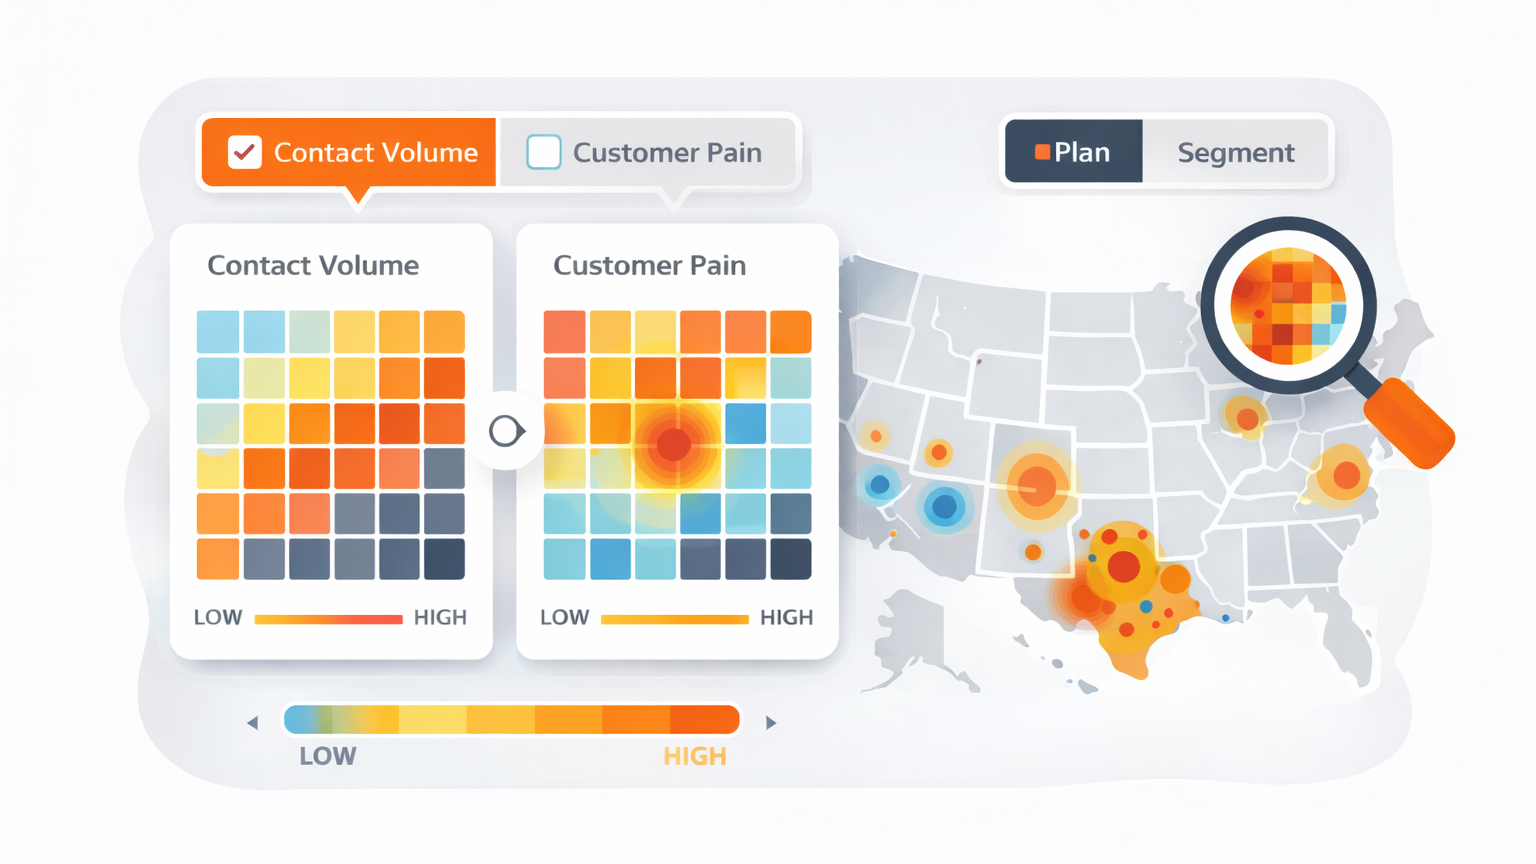1536x864 pixels.
Task: Open the Contact Volume tab
Action: [x=375, y=152]
